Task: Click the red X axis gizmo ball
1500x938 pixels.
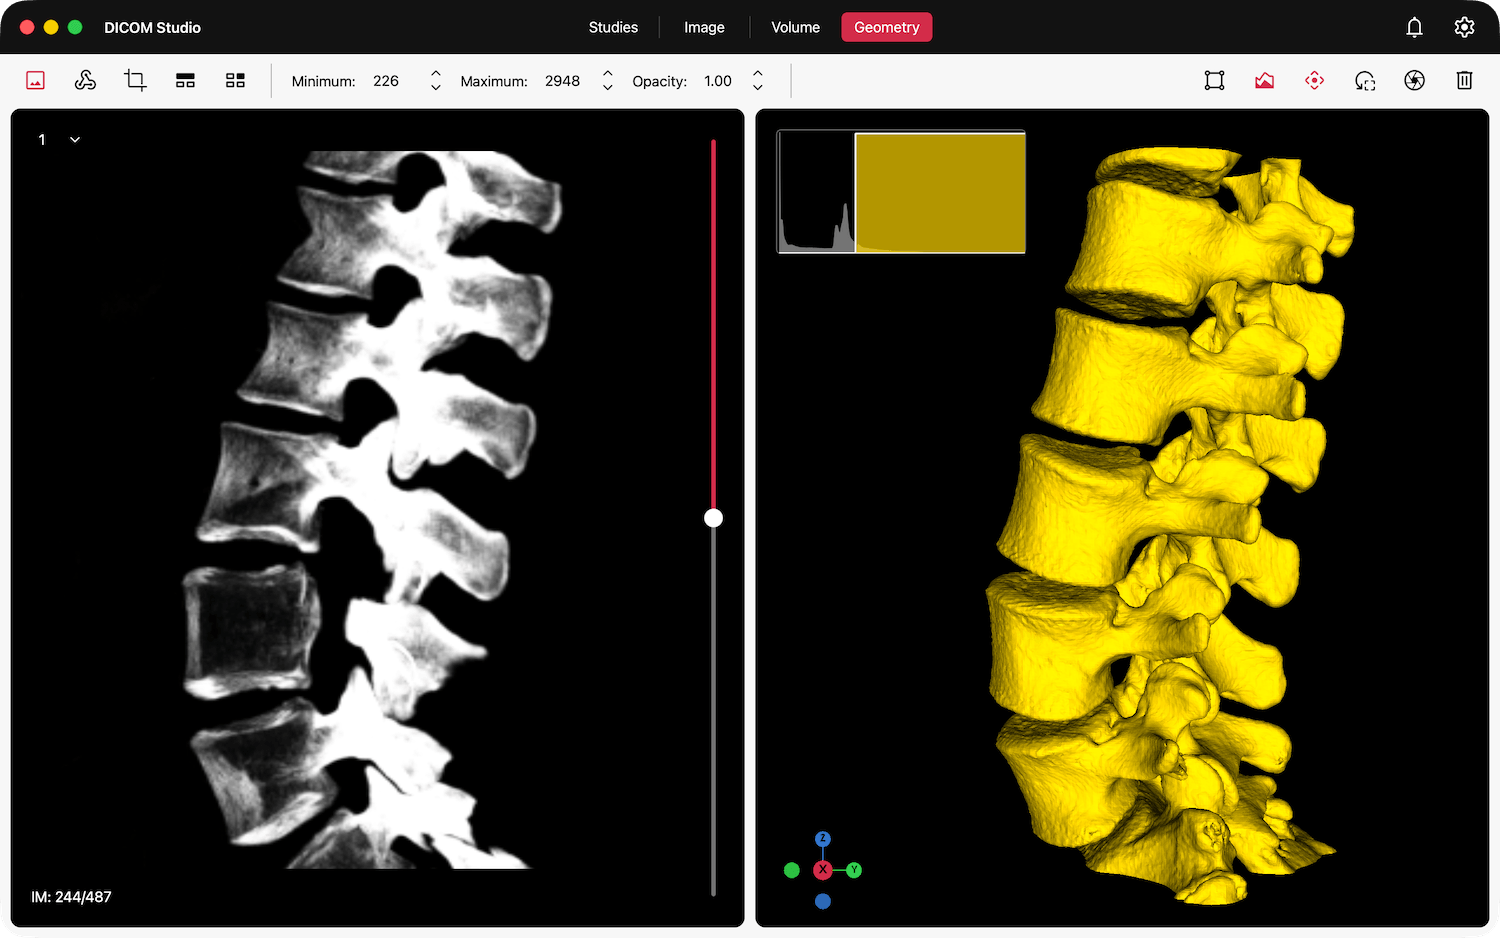Action: pyautogui.click(x=822, y=870)
